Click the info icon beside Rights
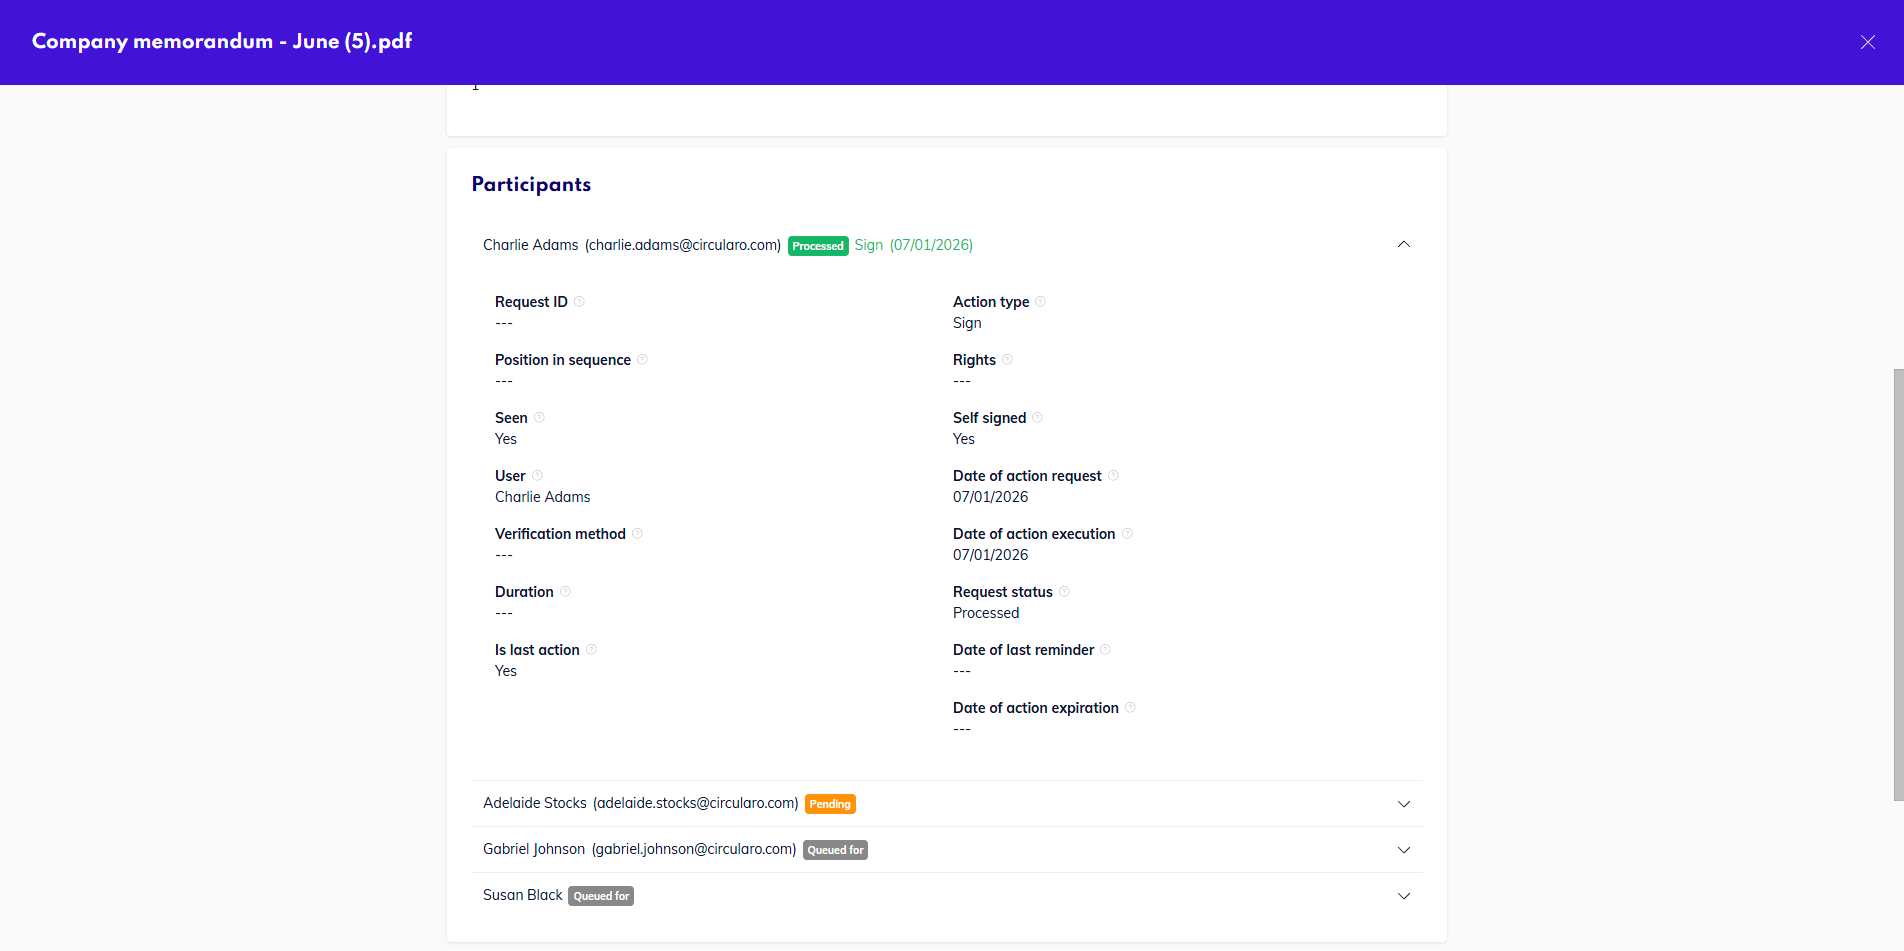This screenshot has height=951, width=1904. click(1007, 360)
